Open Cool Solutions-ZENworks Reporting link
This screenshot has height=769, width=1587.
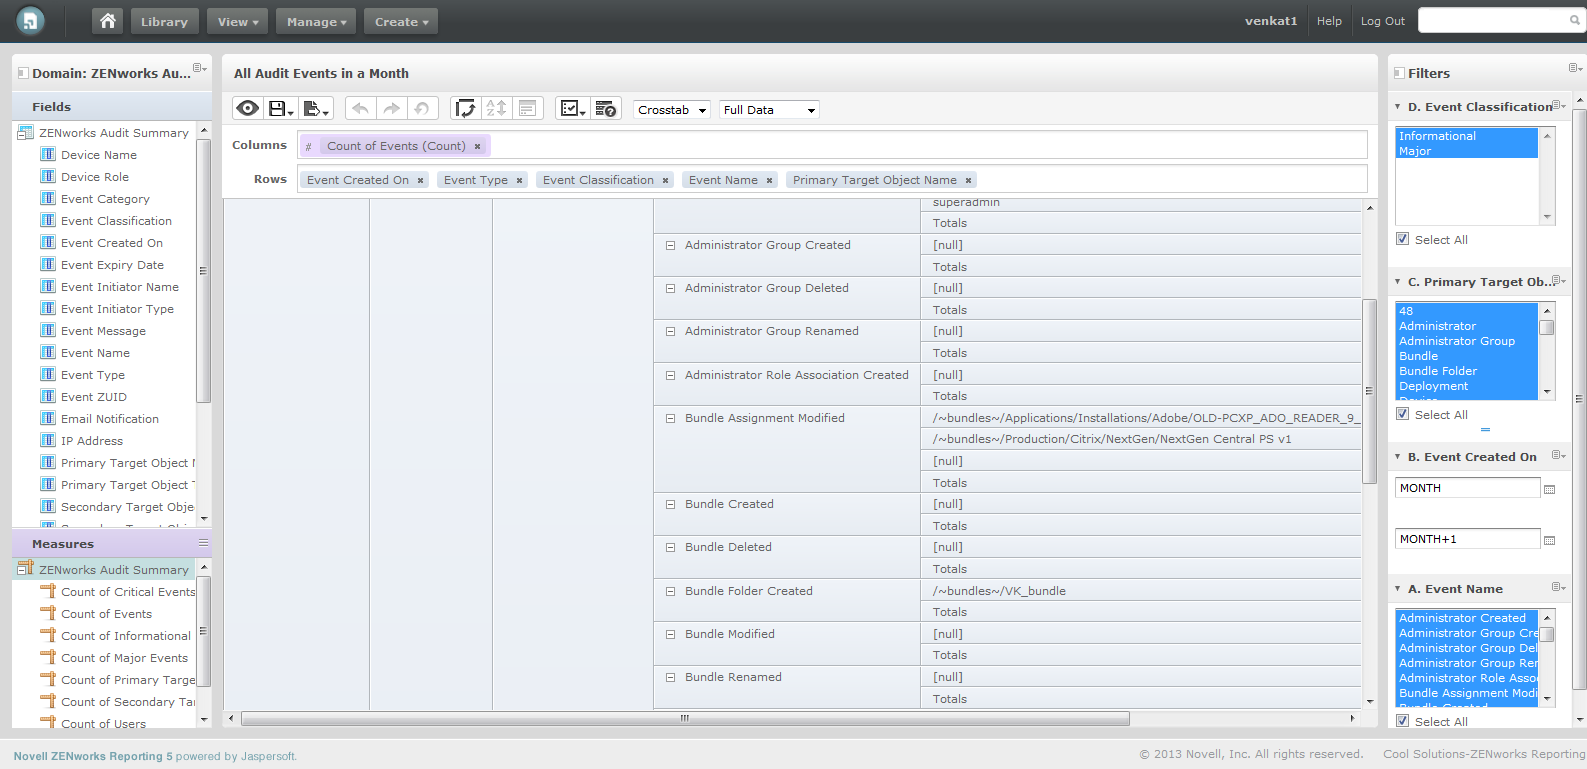(x=1484, y=754)
